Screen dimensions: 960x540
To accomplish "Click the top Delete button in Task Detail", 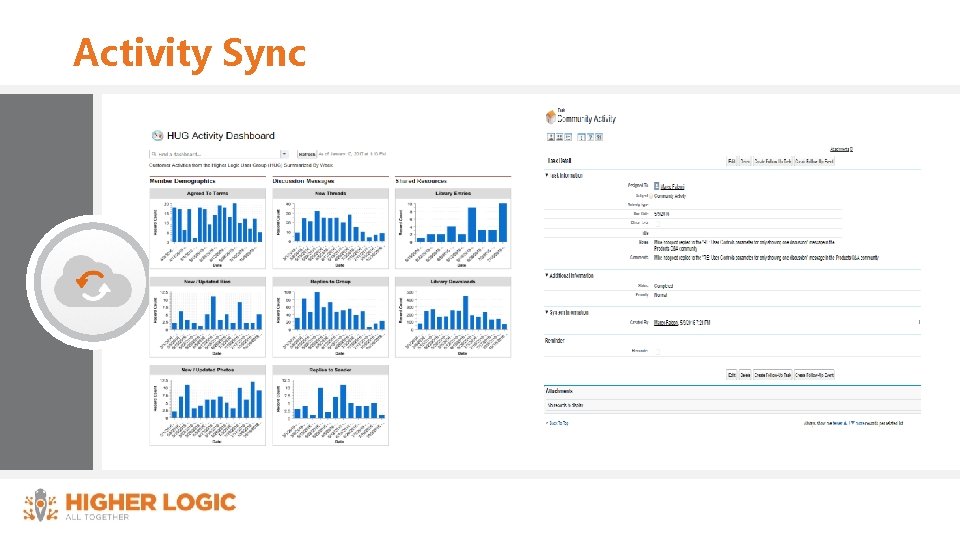I will tap(745, 161).
